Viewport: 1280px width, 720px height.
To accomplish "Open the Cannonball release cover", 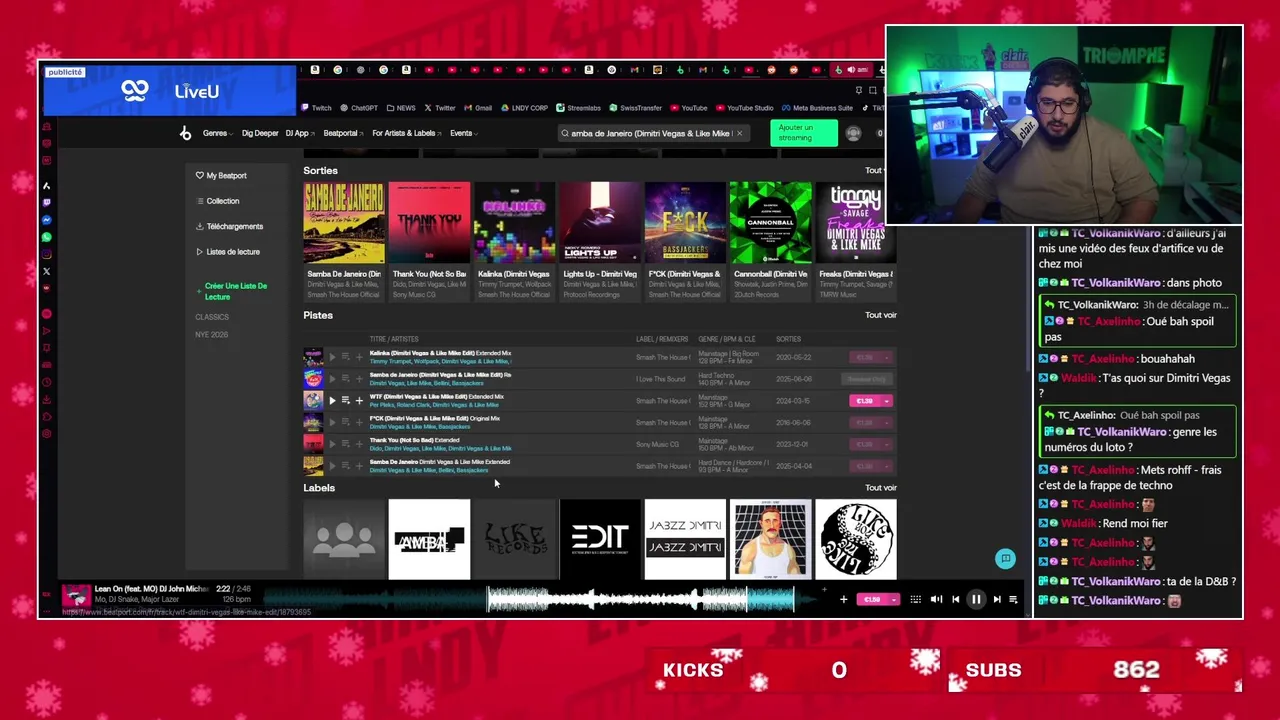I will point(770,223).
